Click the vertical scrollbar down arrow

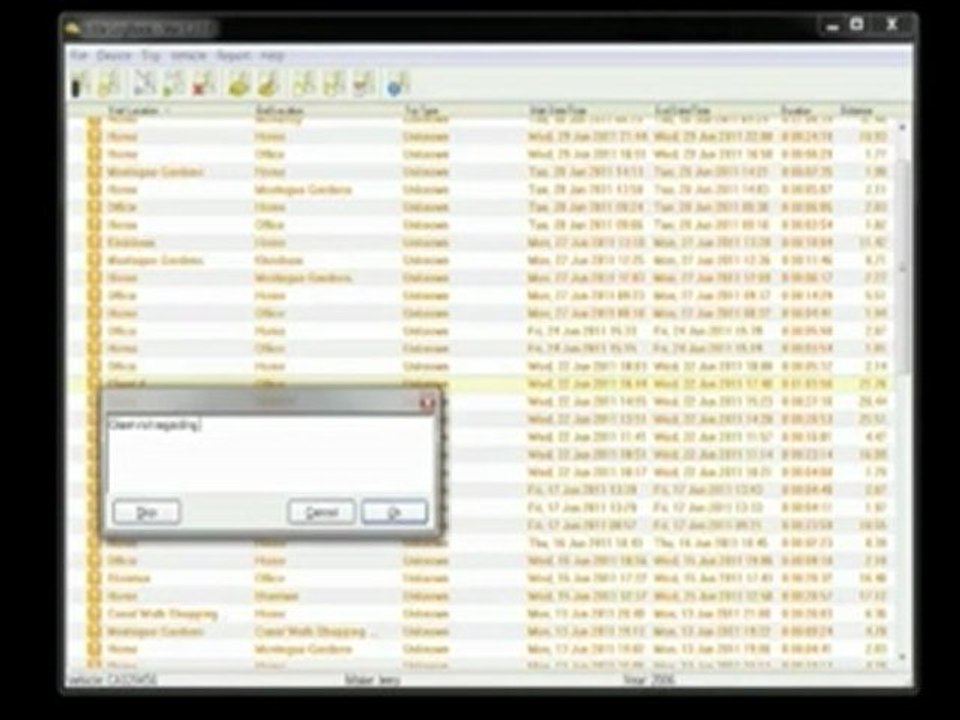pyautogui.click(x=902, y=657)
